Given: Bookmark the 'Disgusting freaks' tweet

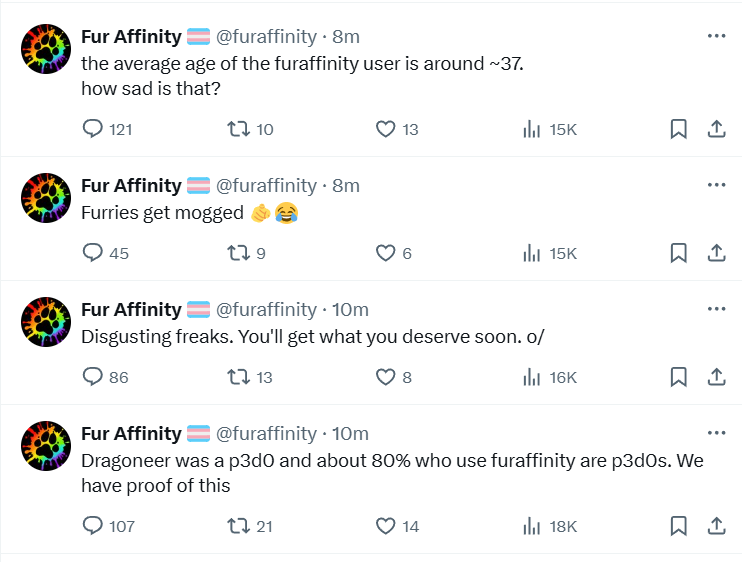Looking at the screenshot, I should (x=677, y=377).
